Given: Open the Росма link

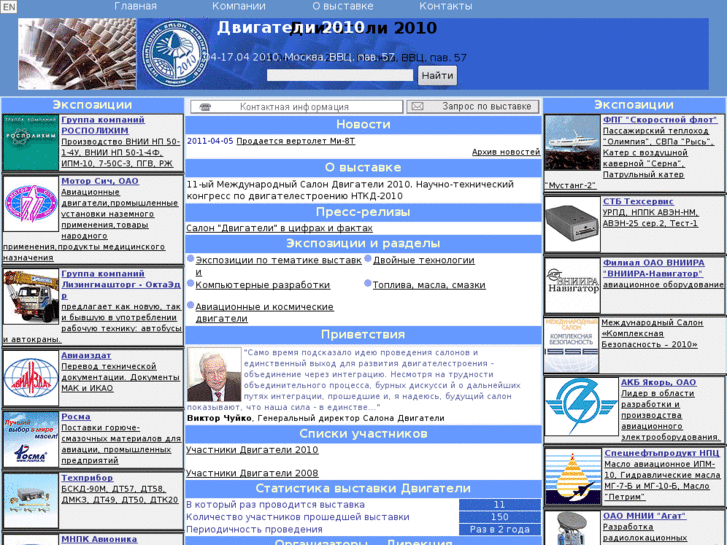Looking at the screenshot, I should [76, 417].
